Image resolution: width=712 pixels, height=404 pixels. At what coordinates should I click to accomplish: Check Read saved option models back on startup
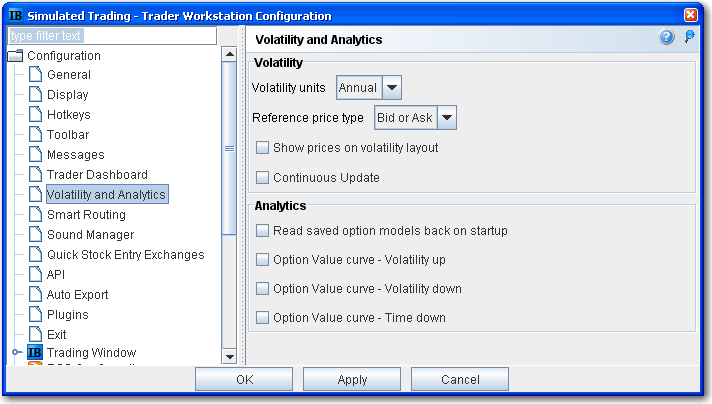(262, 231)
